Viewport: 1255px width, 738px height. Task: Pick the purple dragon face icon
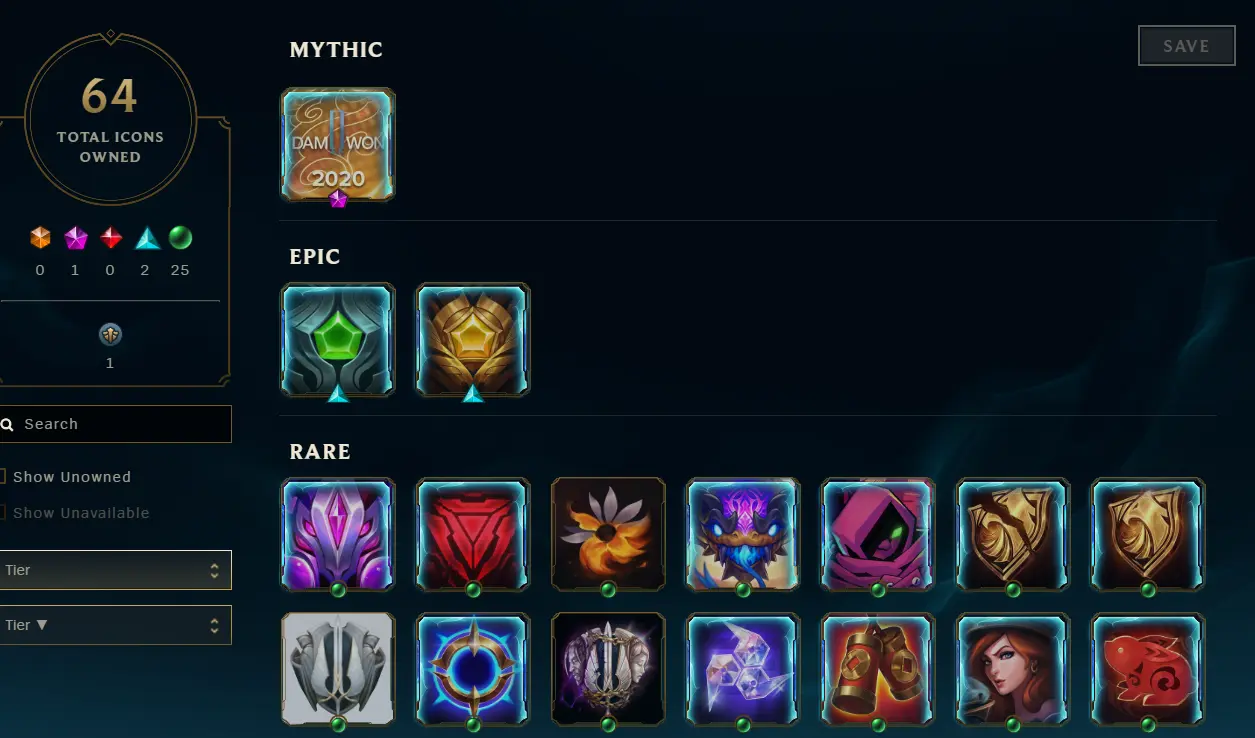[743, 535]
